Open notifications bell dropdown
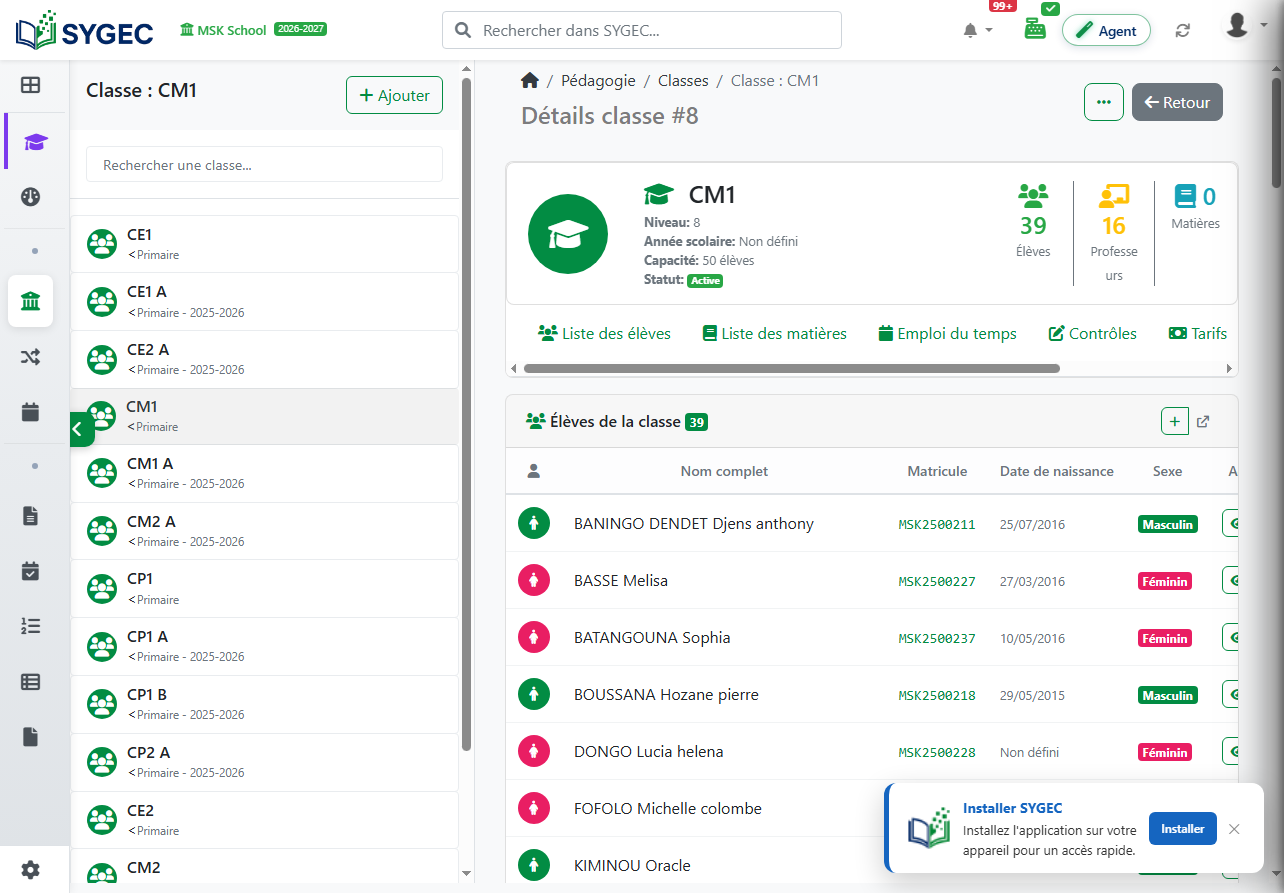This screenshot has height=893, width=1284. (x=977, y=31)
